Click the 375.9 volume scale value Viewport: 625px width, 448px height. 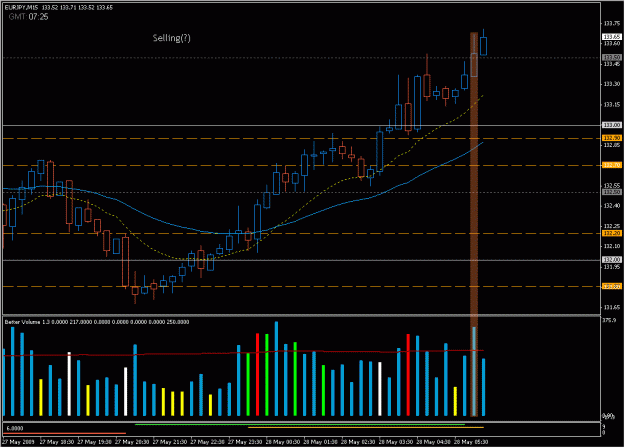609,320
